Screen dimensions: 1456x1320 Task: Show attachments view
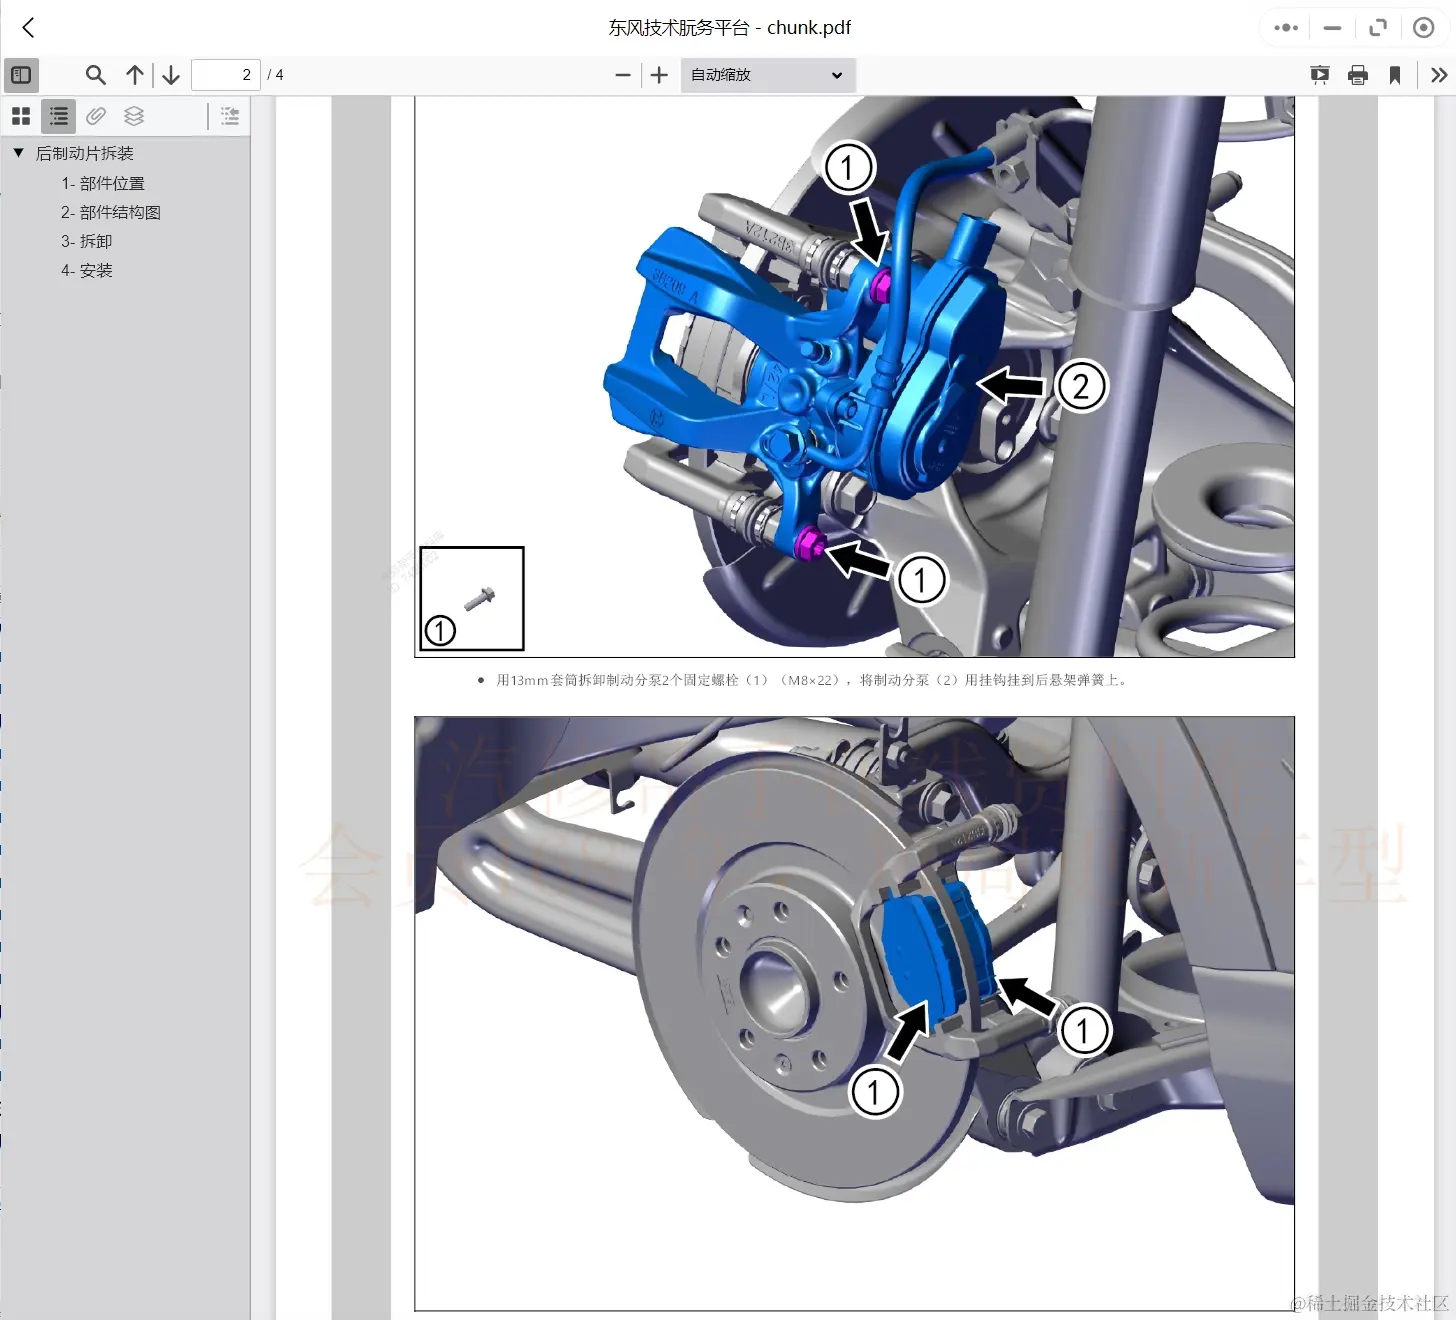(x=96, y=116)
